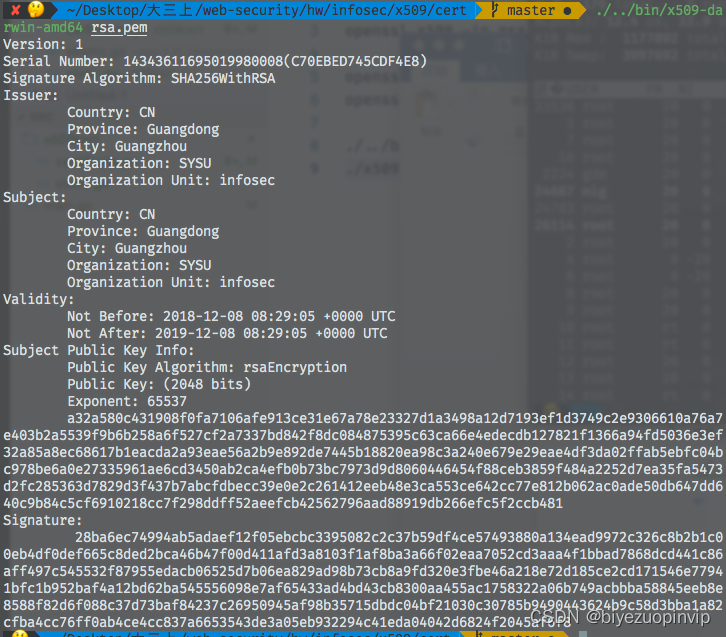Click the signature line starting 8588f82d
Image resolution: width=726 pixels, height=637 pixels.
click(x=363, y=606)
